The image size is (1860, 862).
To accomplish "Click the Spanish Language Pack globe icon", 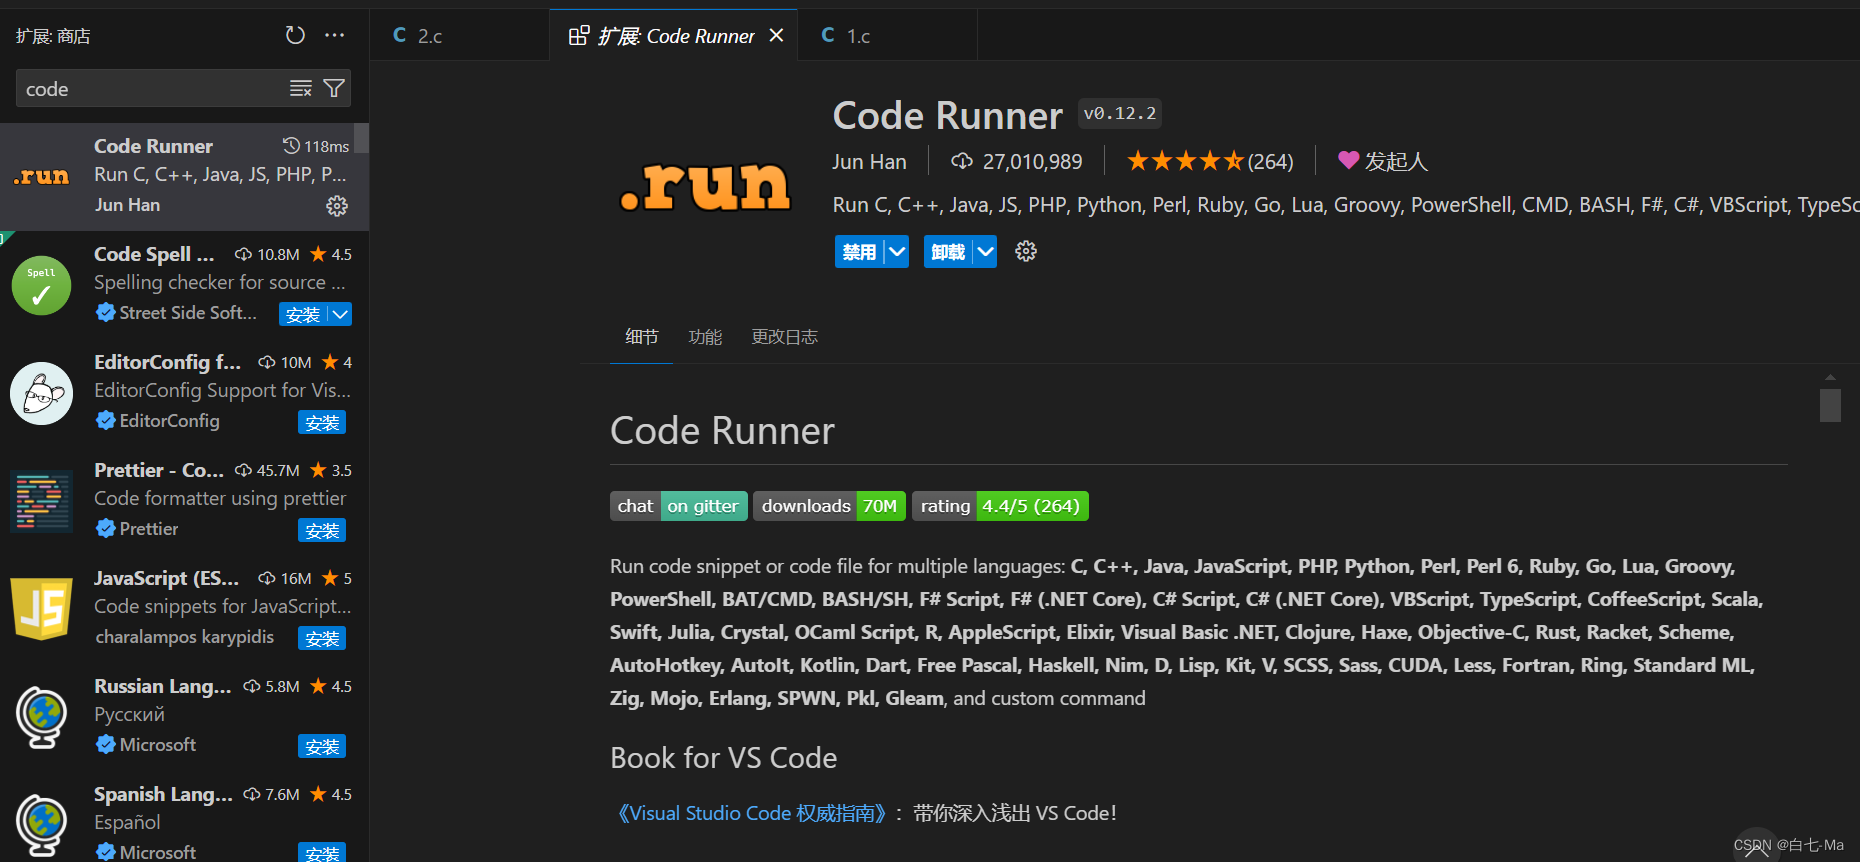I will click(x=41, y=826).
